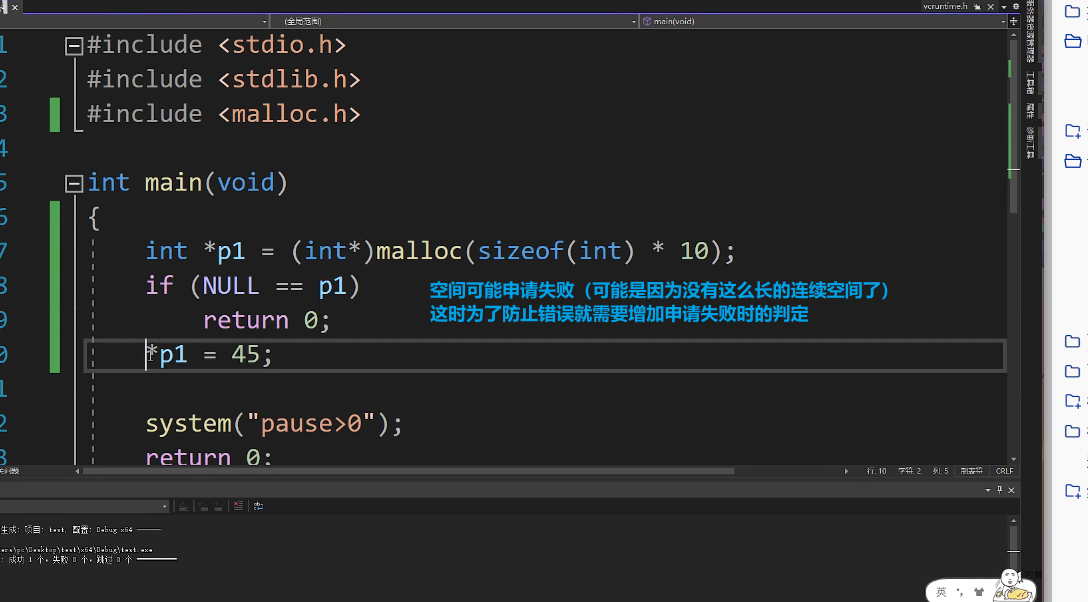
Task: Click the CRLF line ending indicator
Action: pyautogui.click(x=1004, y=471)
